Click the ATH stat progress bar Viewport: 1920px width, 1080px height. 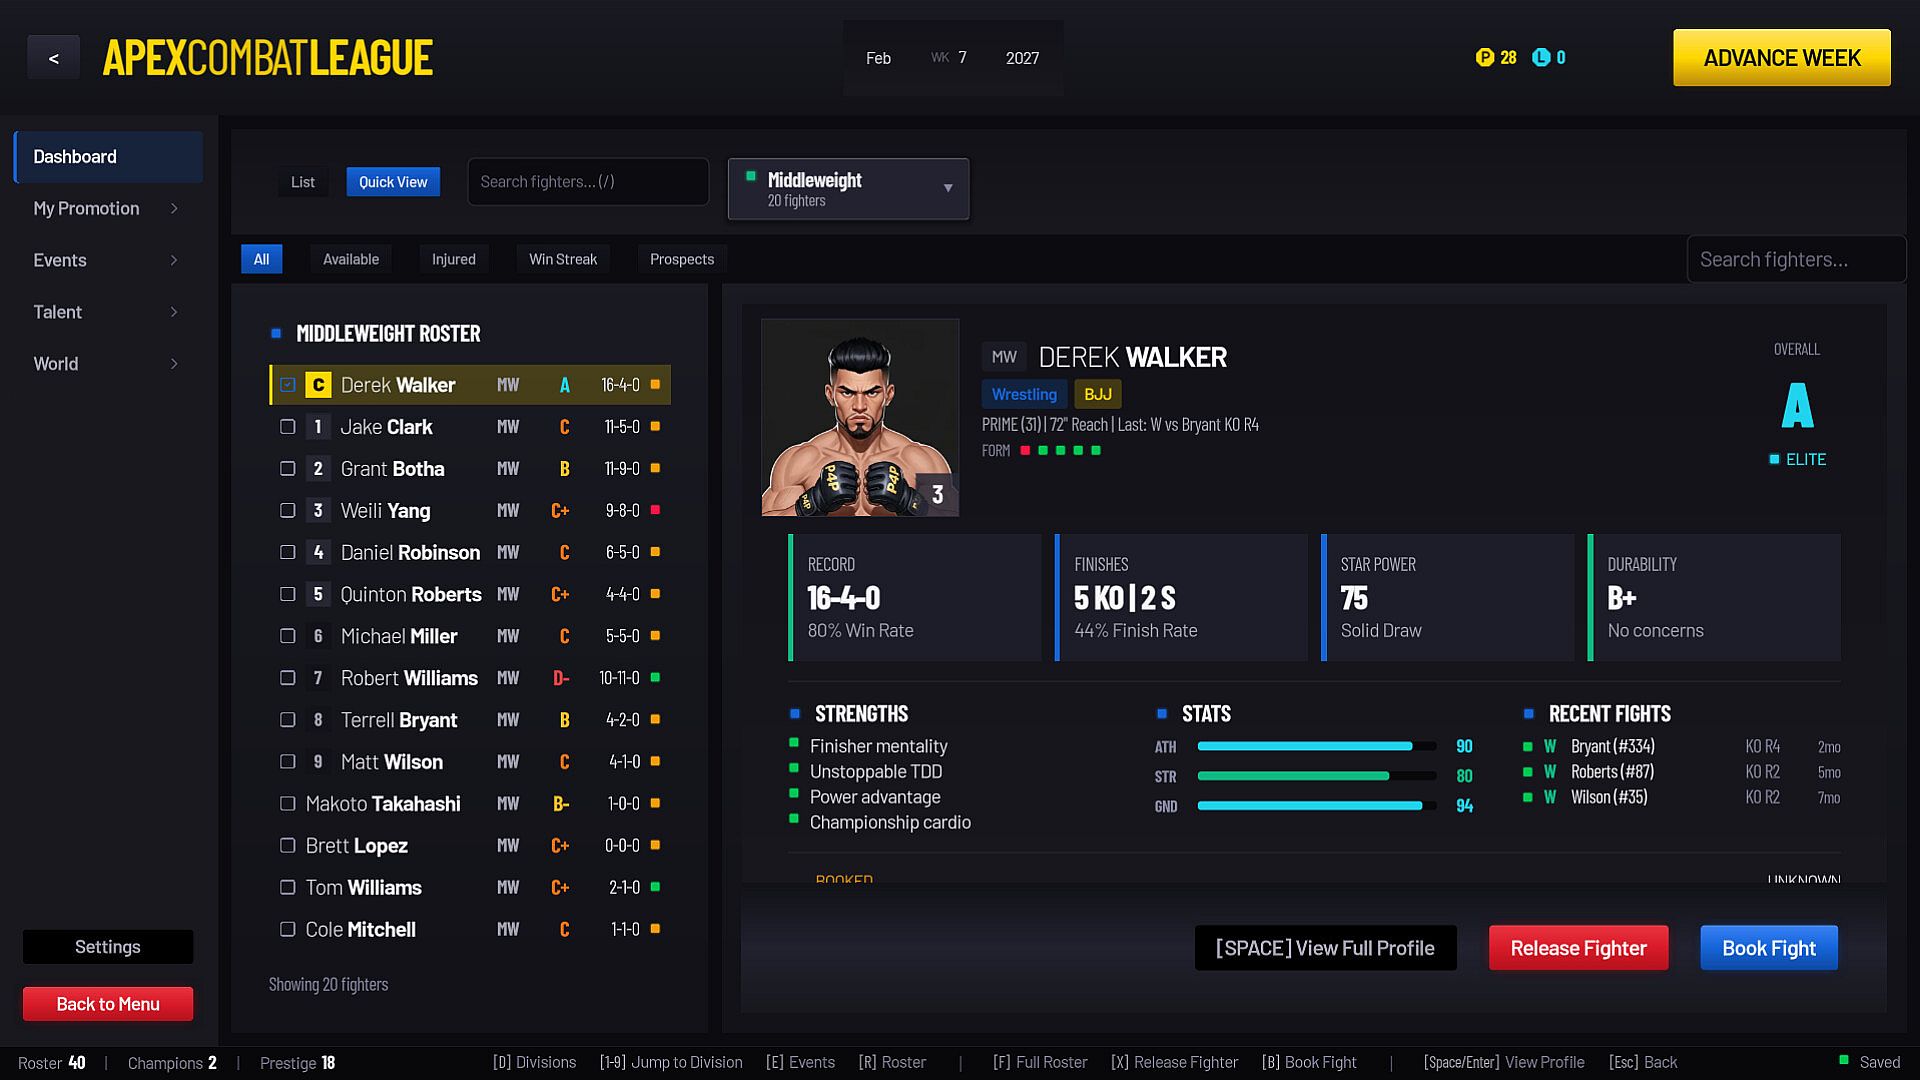[1317, 746]
